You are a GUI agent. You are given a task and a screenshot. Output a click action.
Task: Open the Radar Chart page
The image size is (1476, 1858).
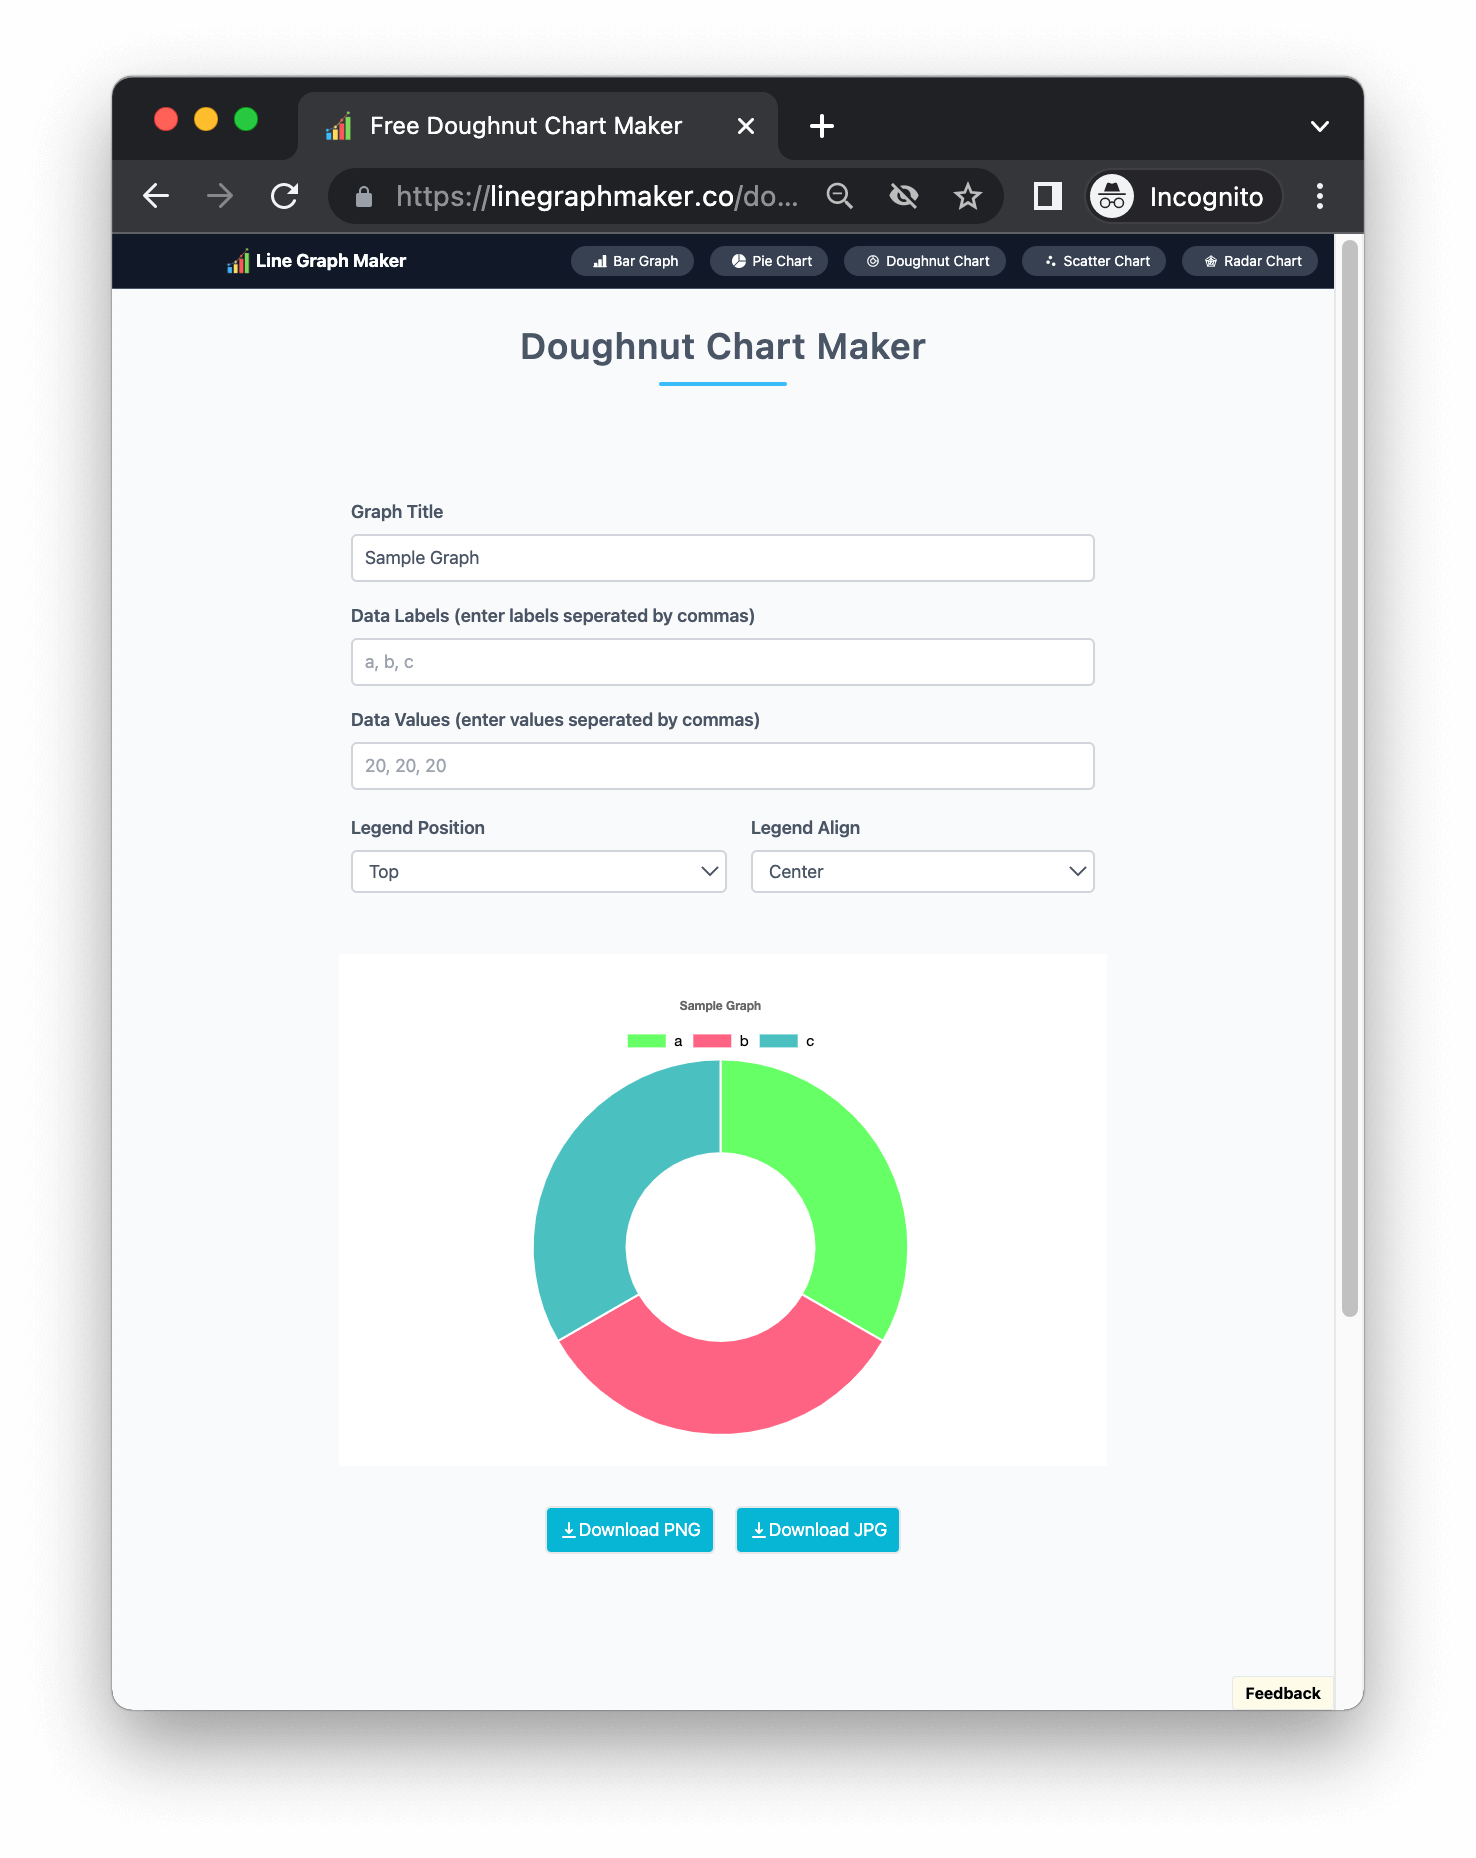[x=1250, y=261]
